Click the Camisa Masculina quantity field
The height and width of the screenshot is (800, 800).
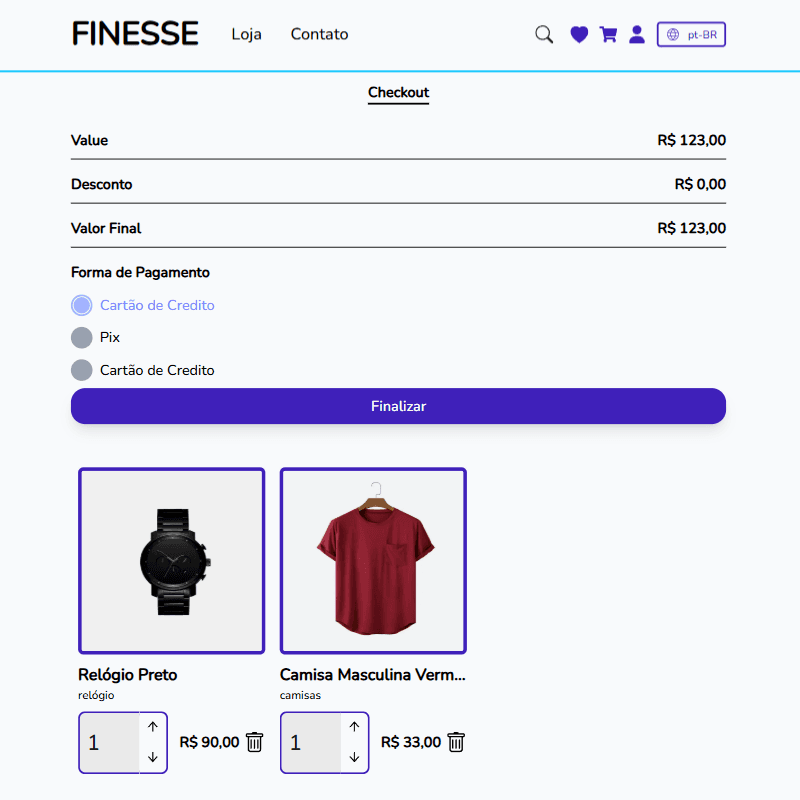pyautogui.click(x=311, y=743)
